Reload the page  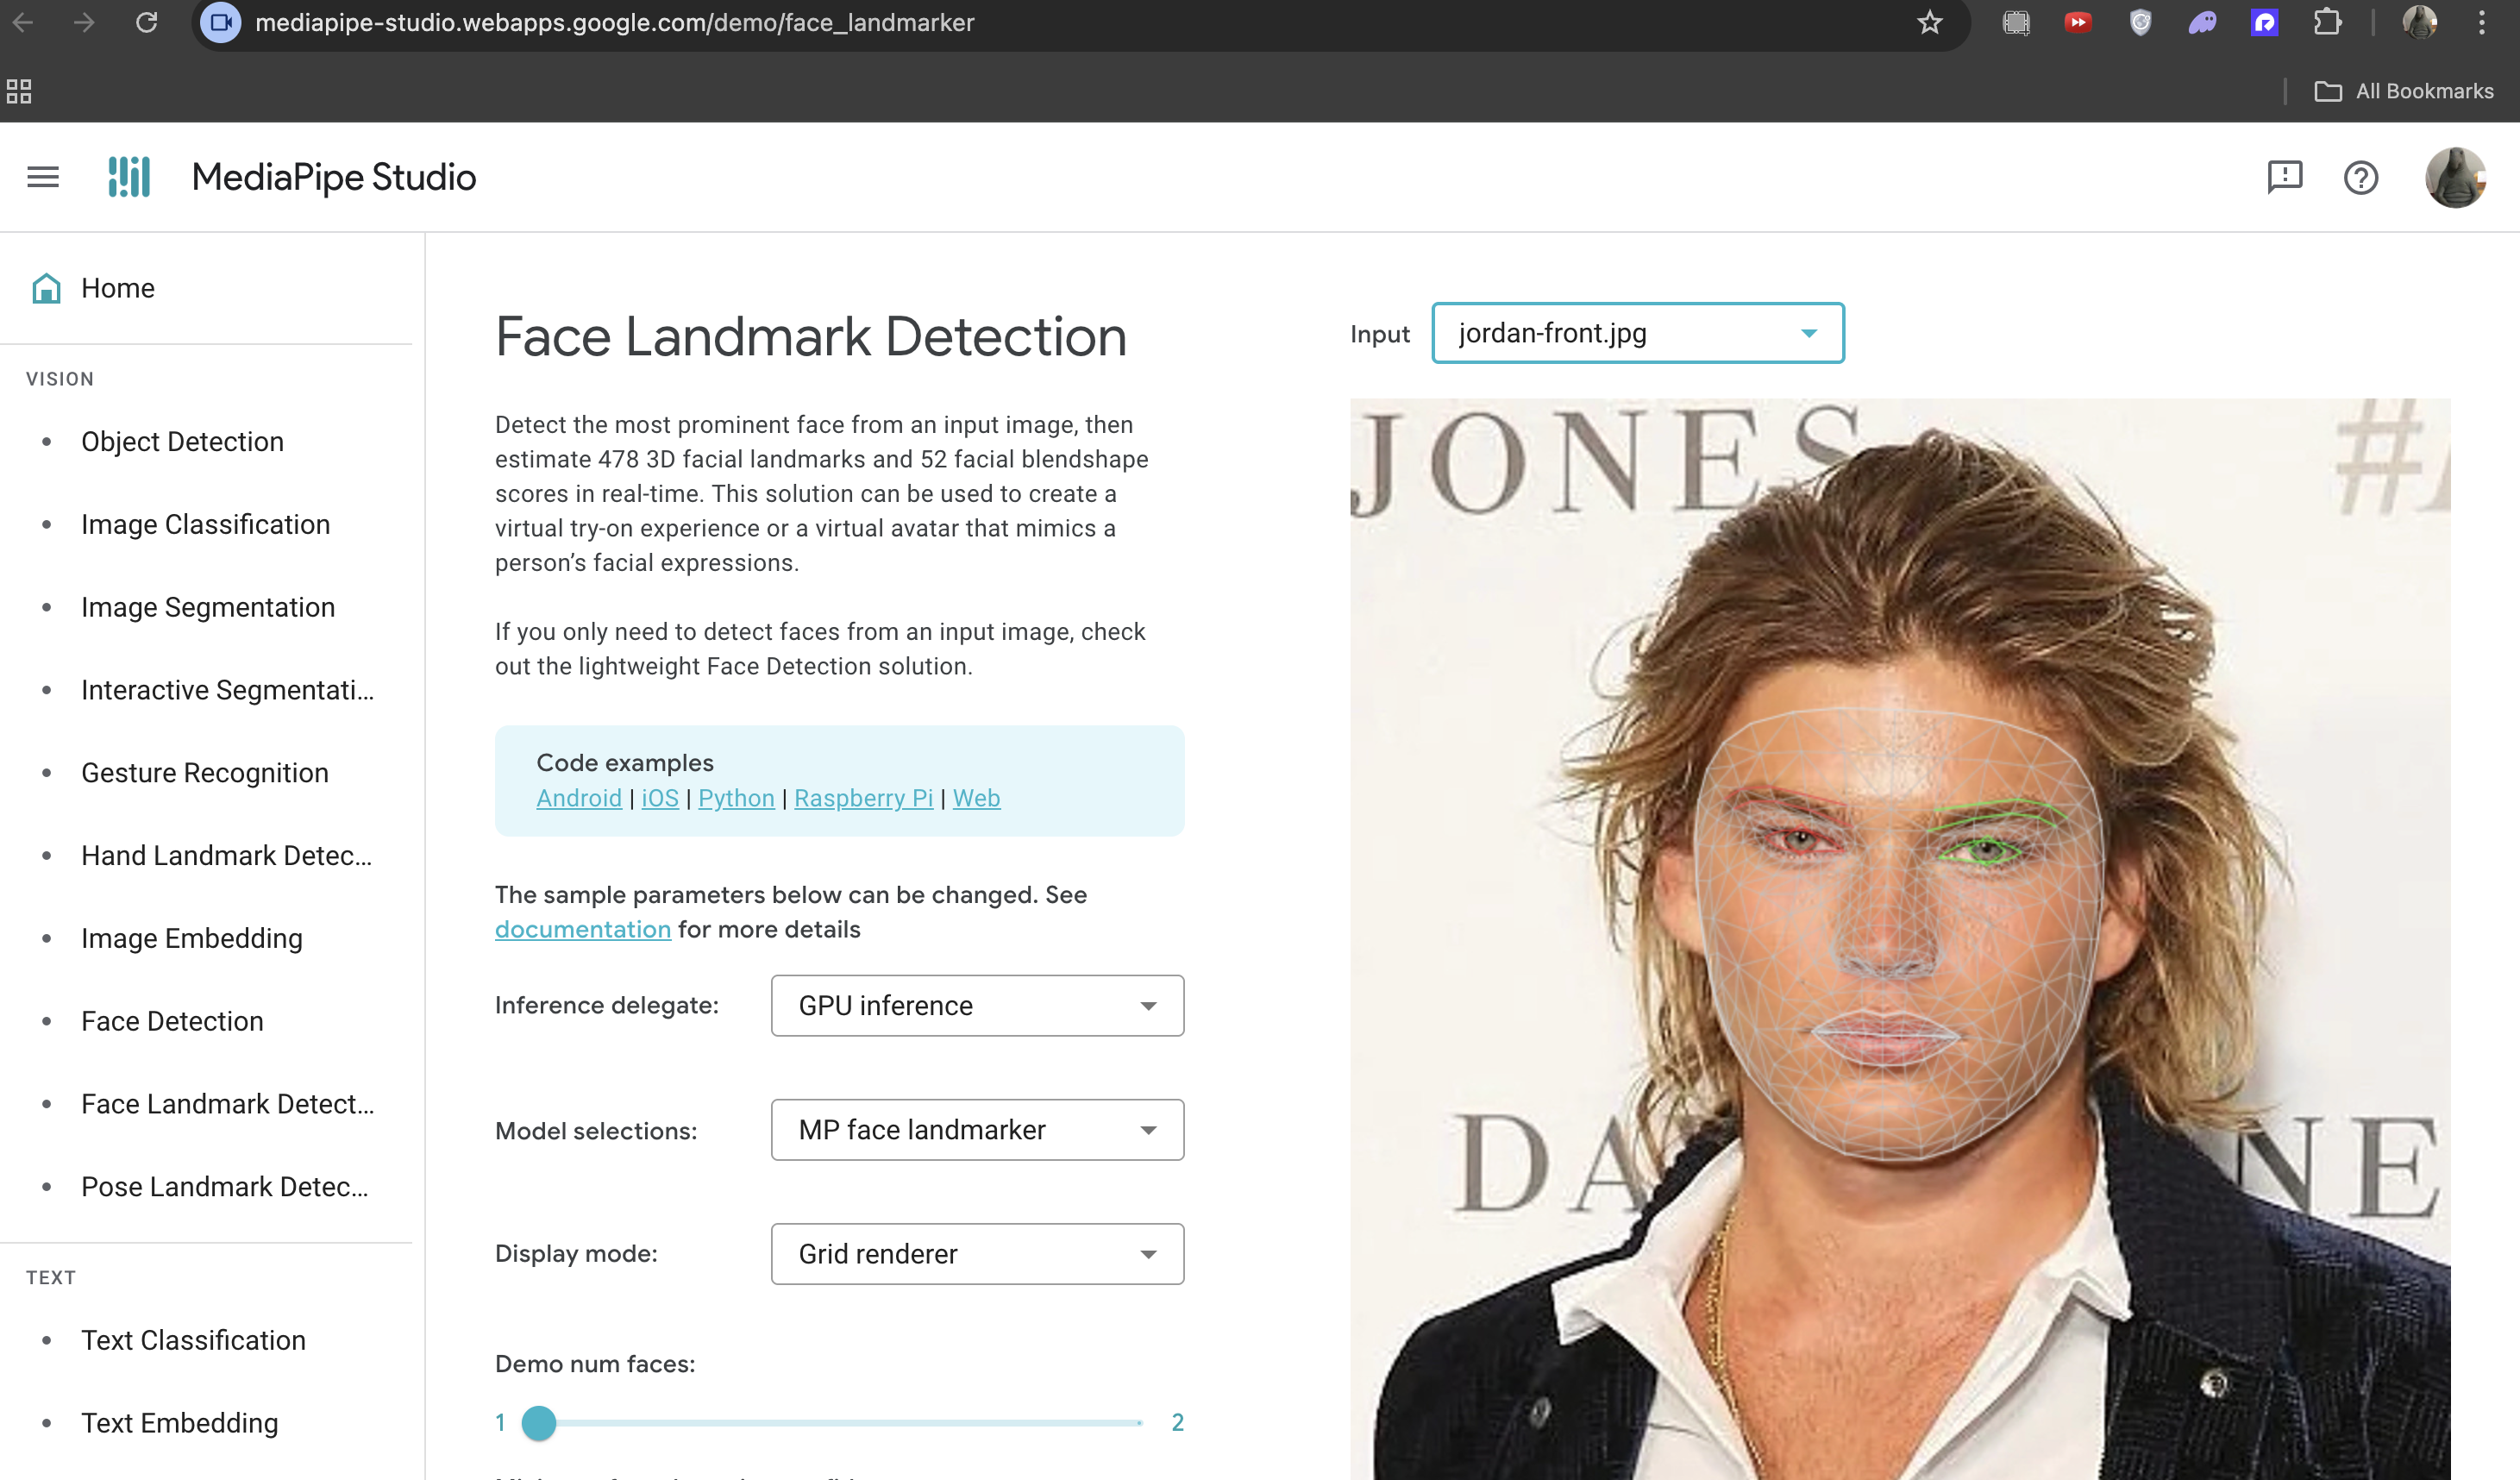(146, 22)
